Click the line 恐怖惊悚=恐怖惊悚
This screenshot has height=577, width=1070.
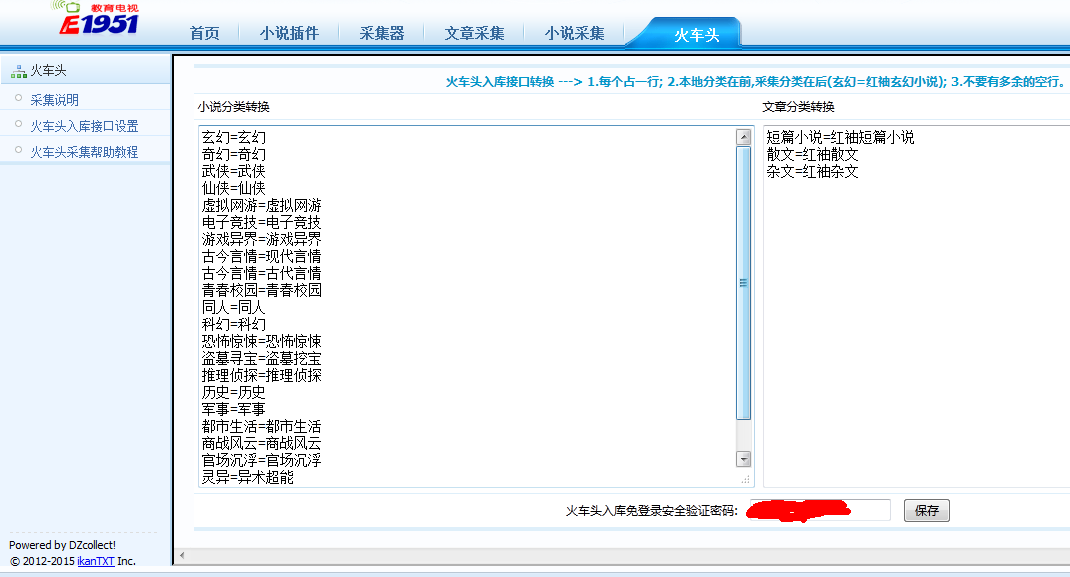point(261,342)
